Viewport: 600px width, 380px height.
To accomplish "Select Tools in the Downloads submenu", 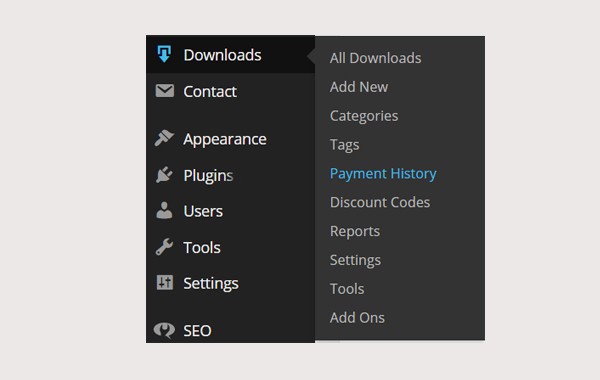I will pyautogui.click(x=347, y=289).
